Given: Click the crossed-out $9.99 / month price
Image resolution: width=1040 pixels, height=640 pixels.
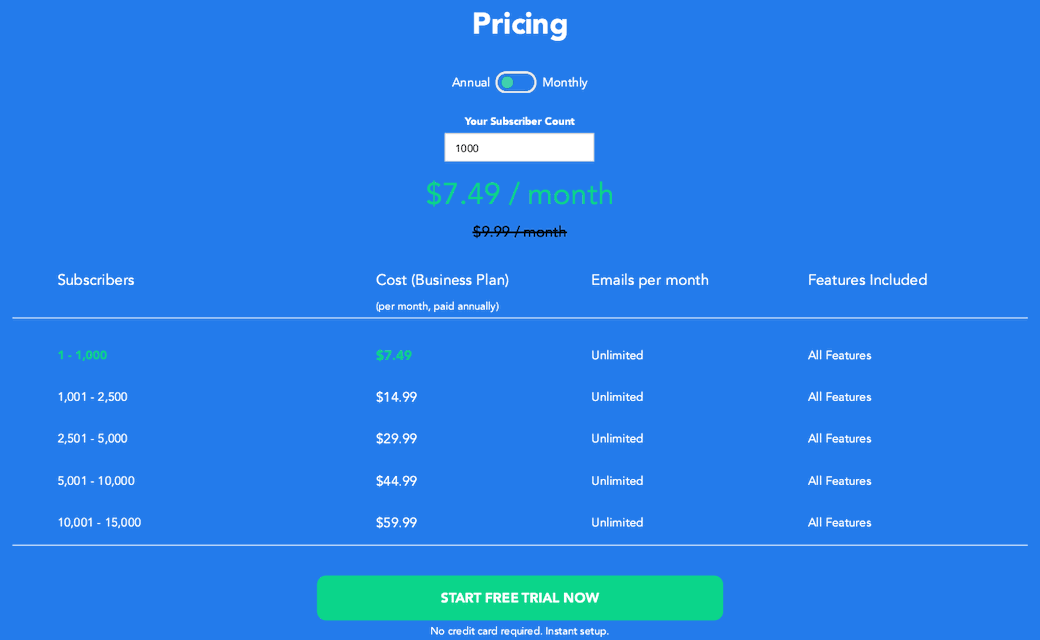Looking at the screenshot, I should tap(519, 232).
